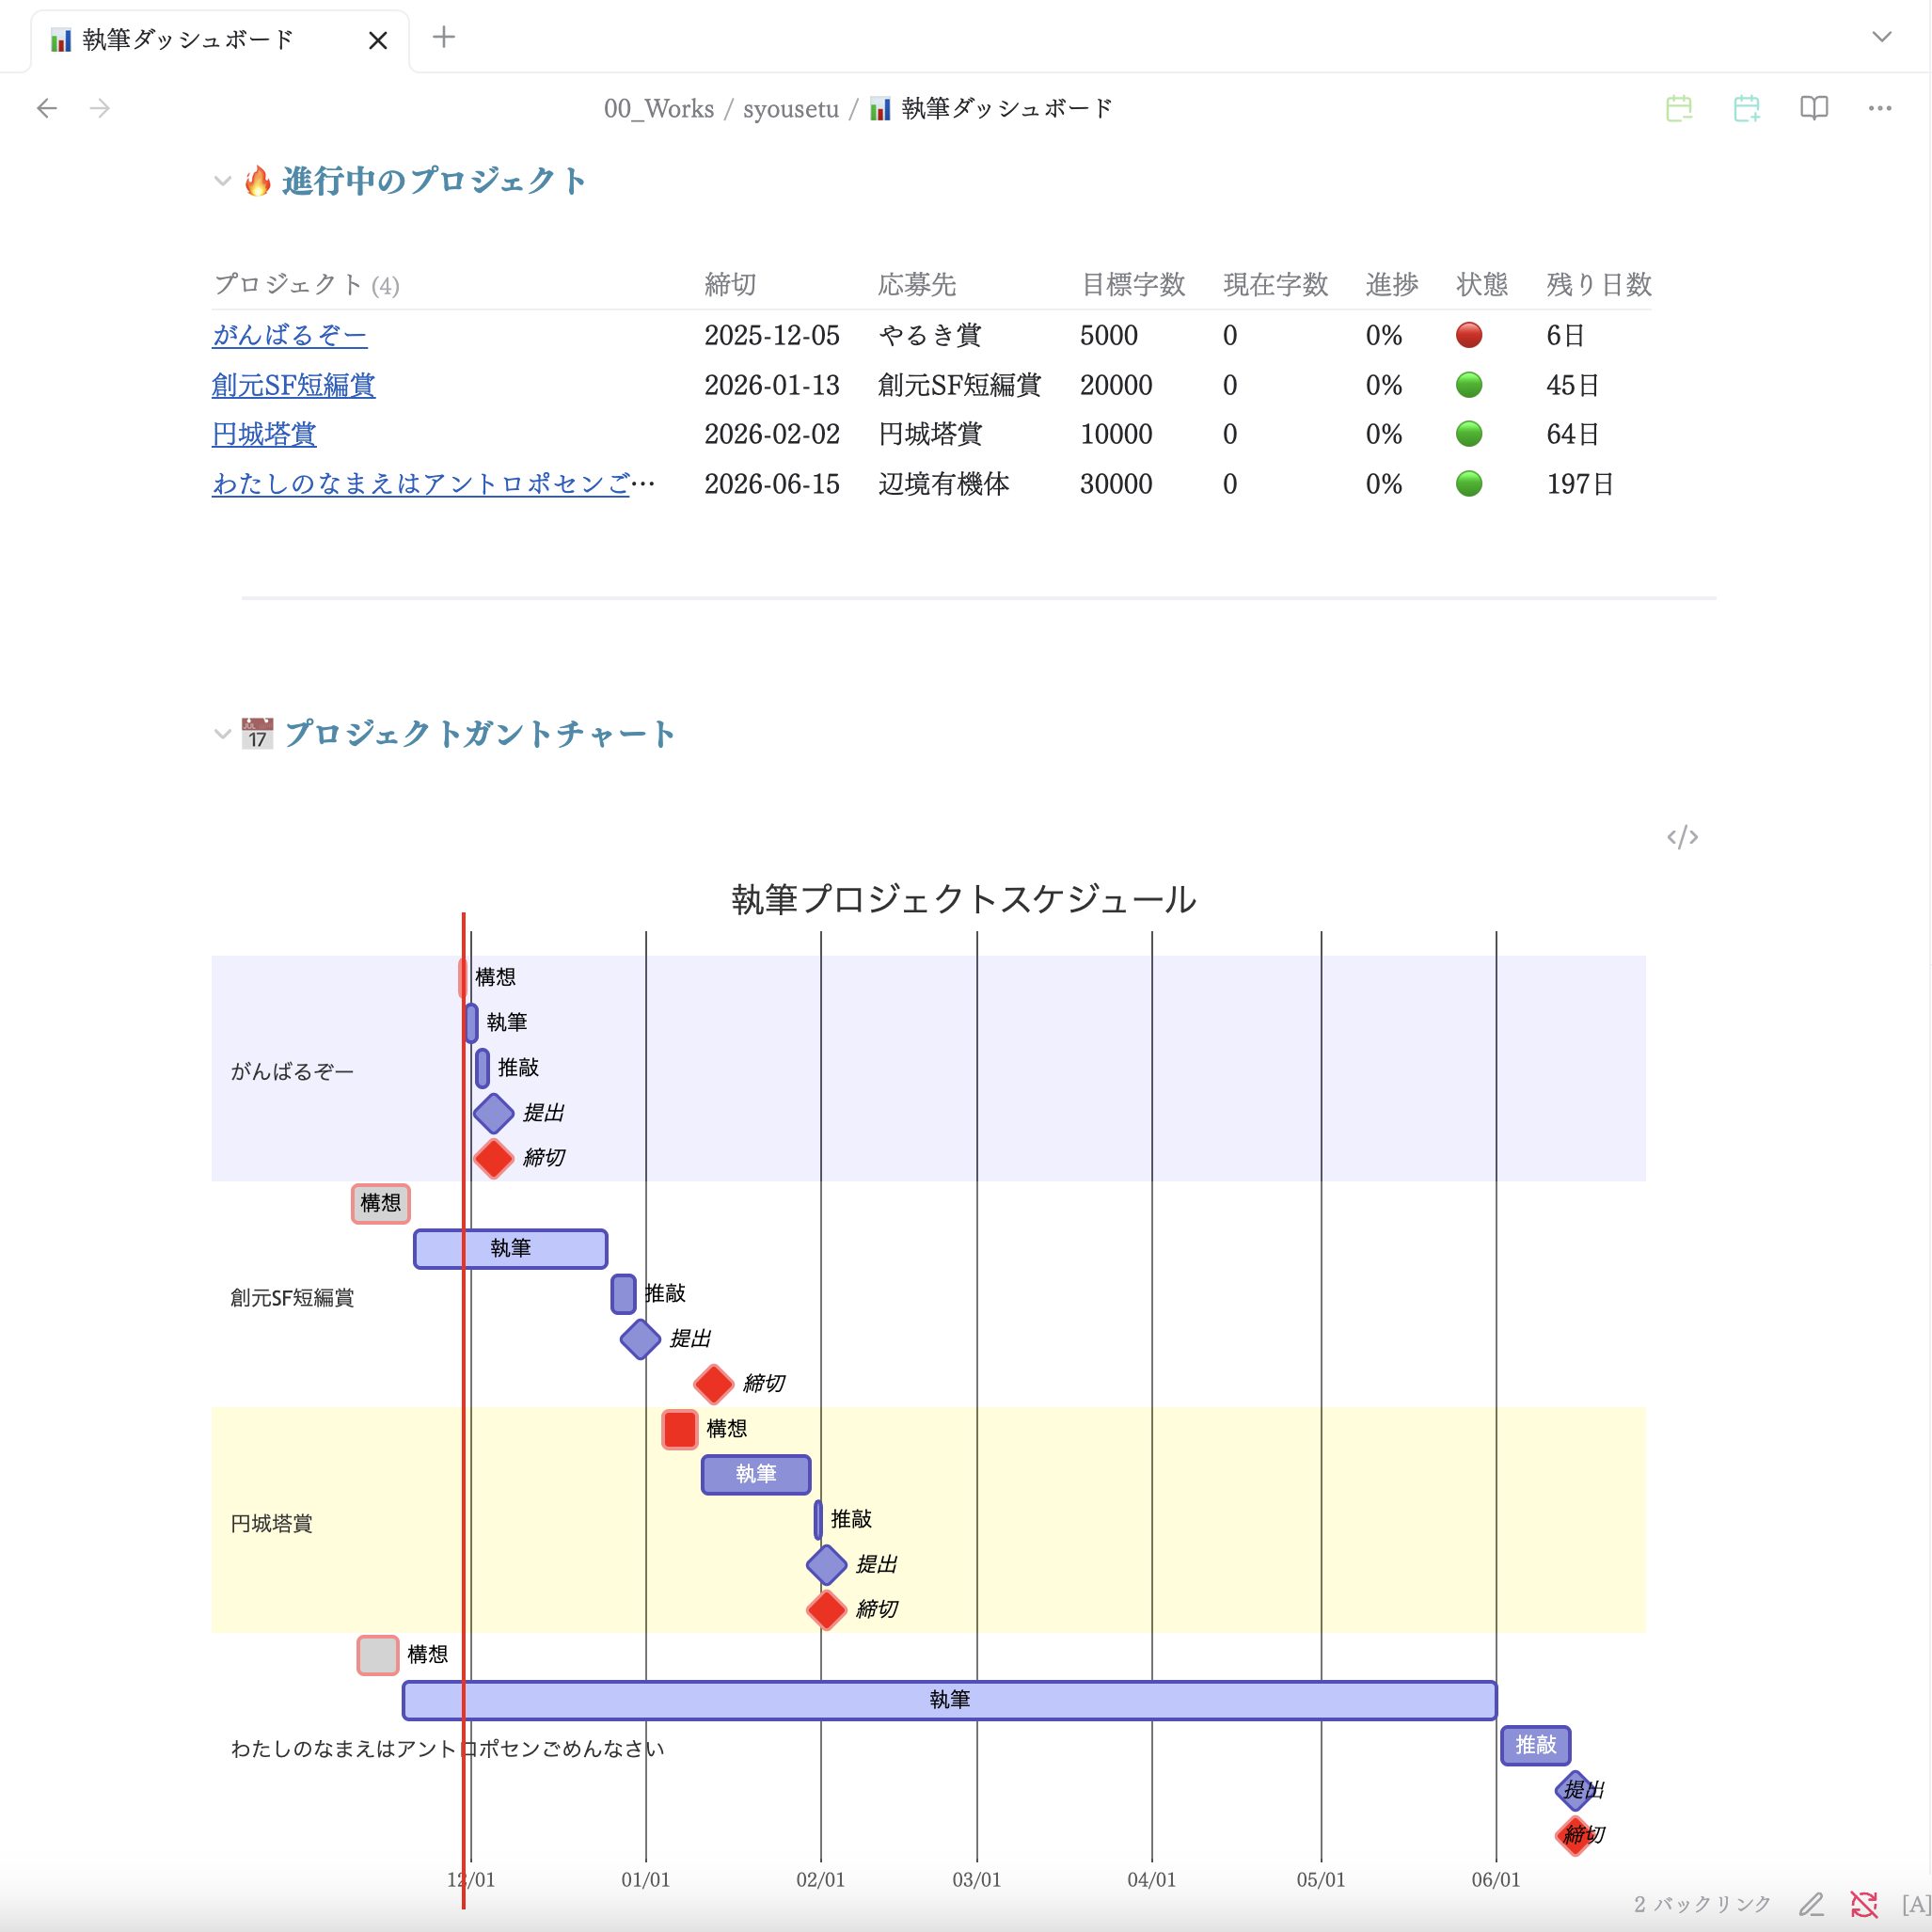Open the more options menu (three dots)

pos(1880,108)
